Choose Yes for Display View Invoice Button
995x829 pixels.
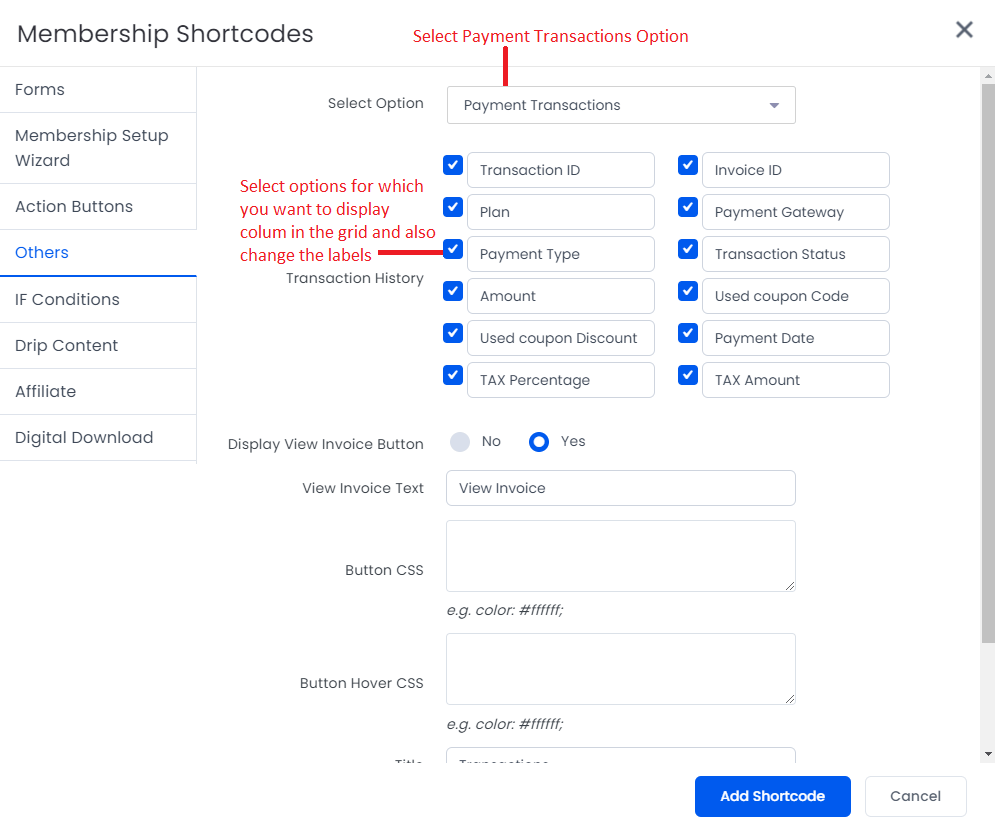[x=539, y=442]
